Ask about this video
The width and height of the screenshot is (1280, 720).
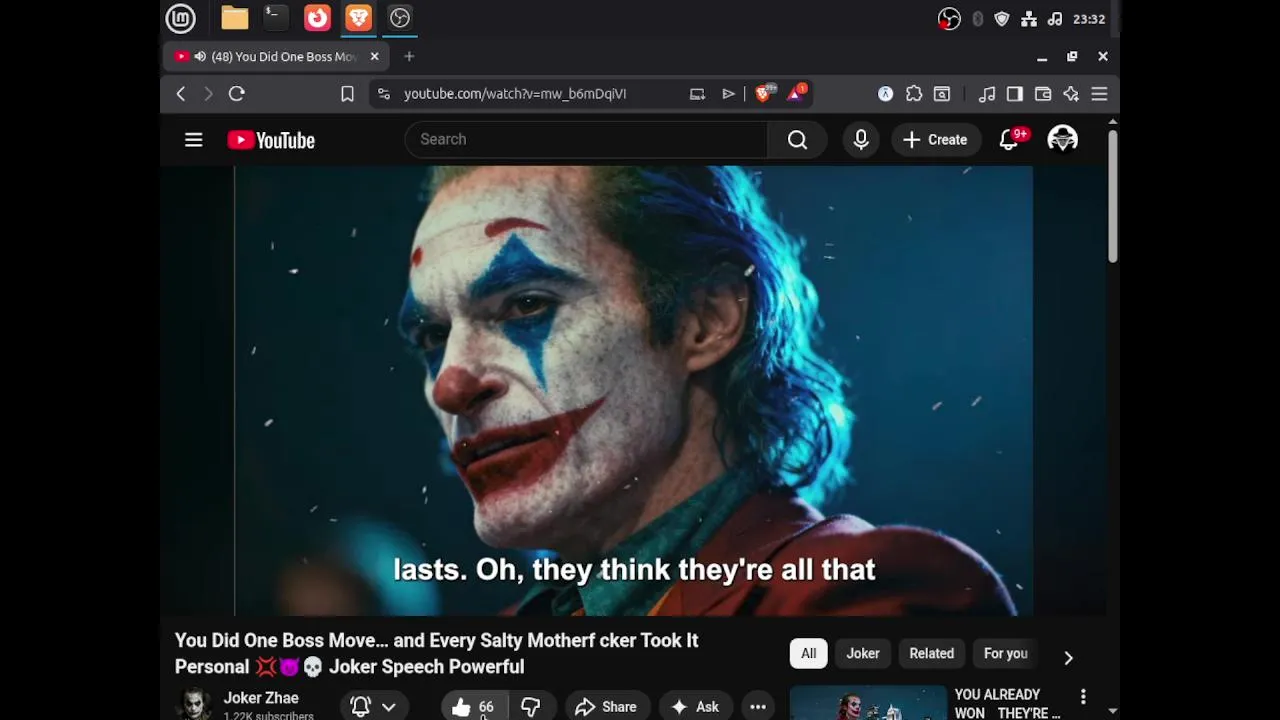pos(696,707)
